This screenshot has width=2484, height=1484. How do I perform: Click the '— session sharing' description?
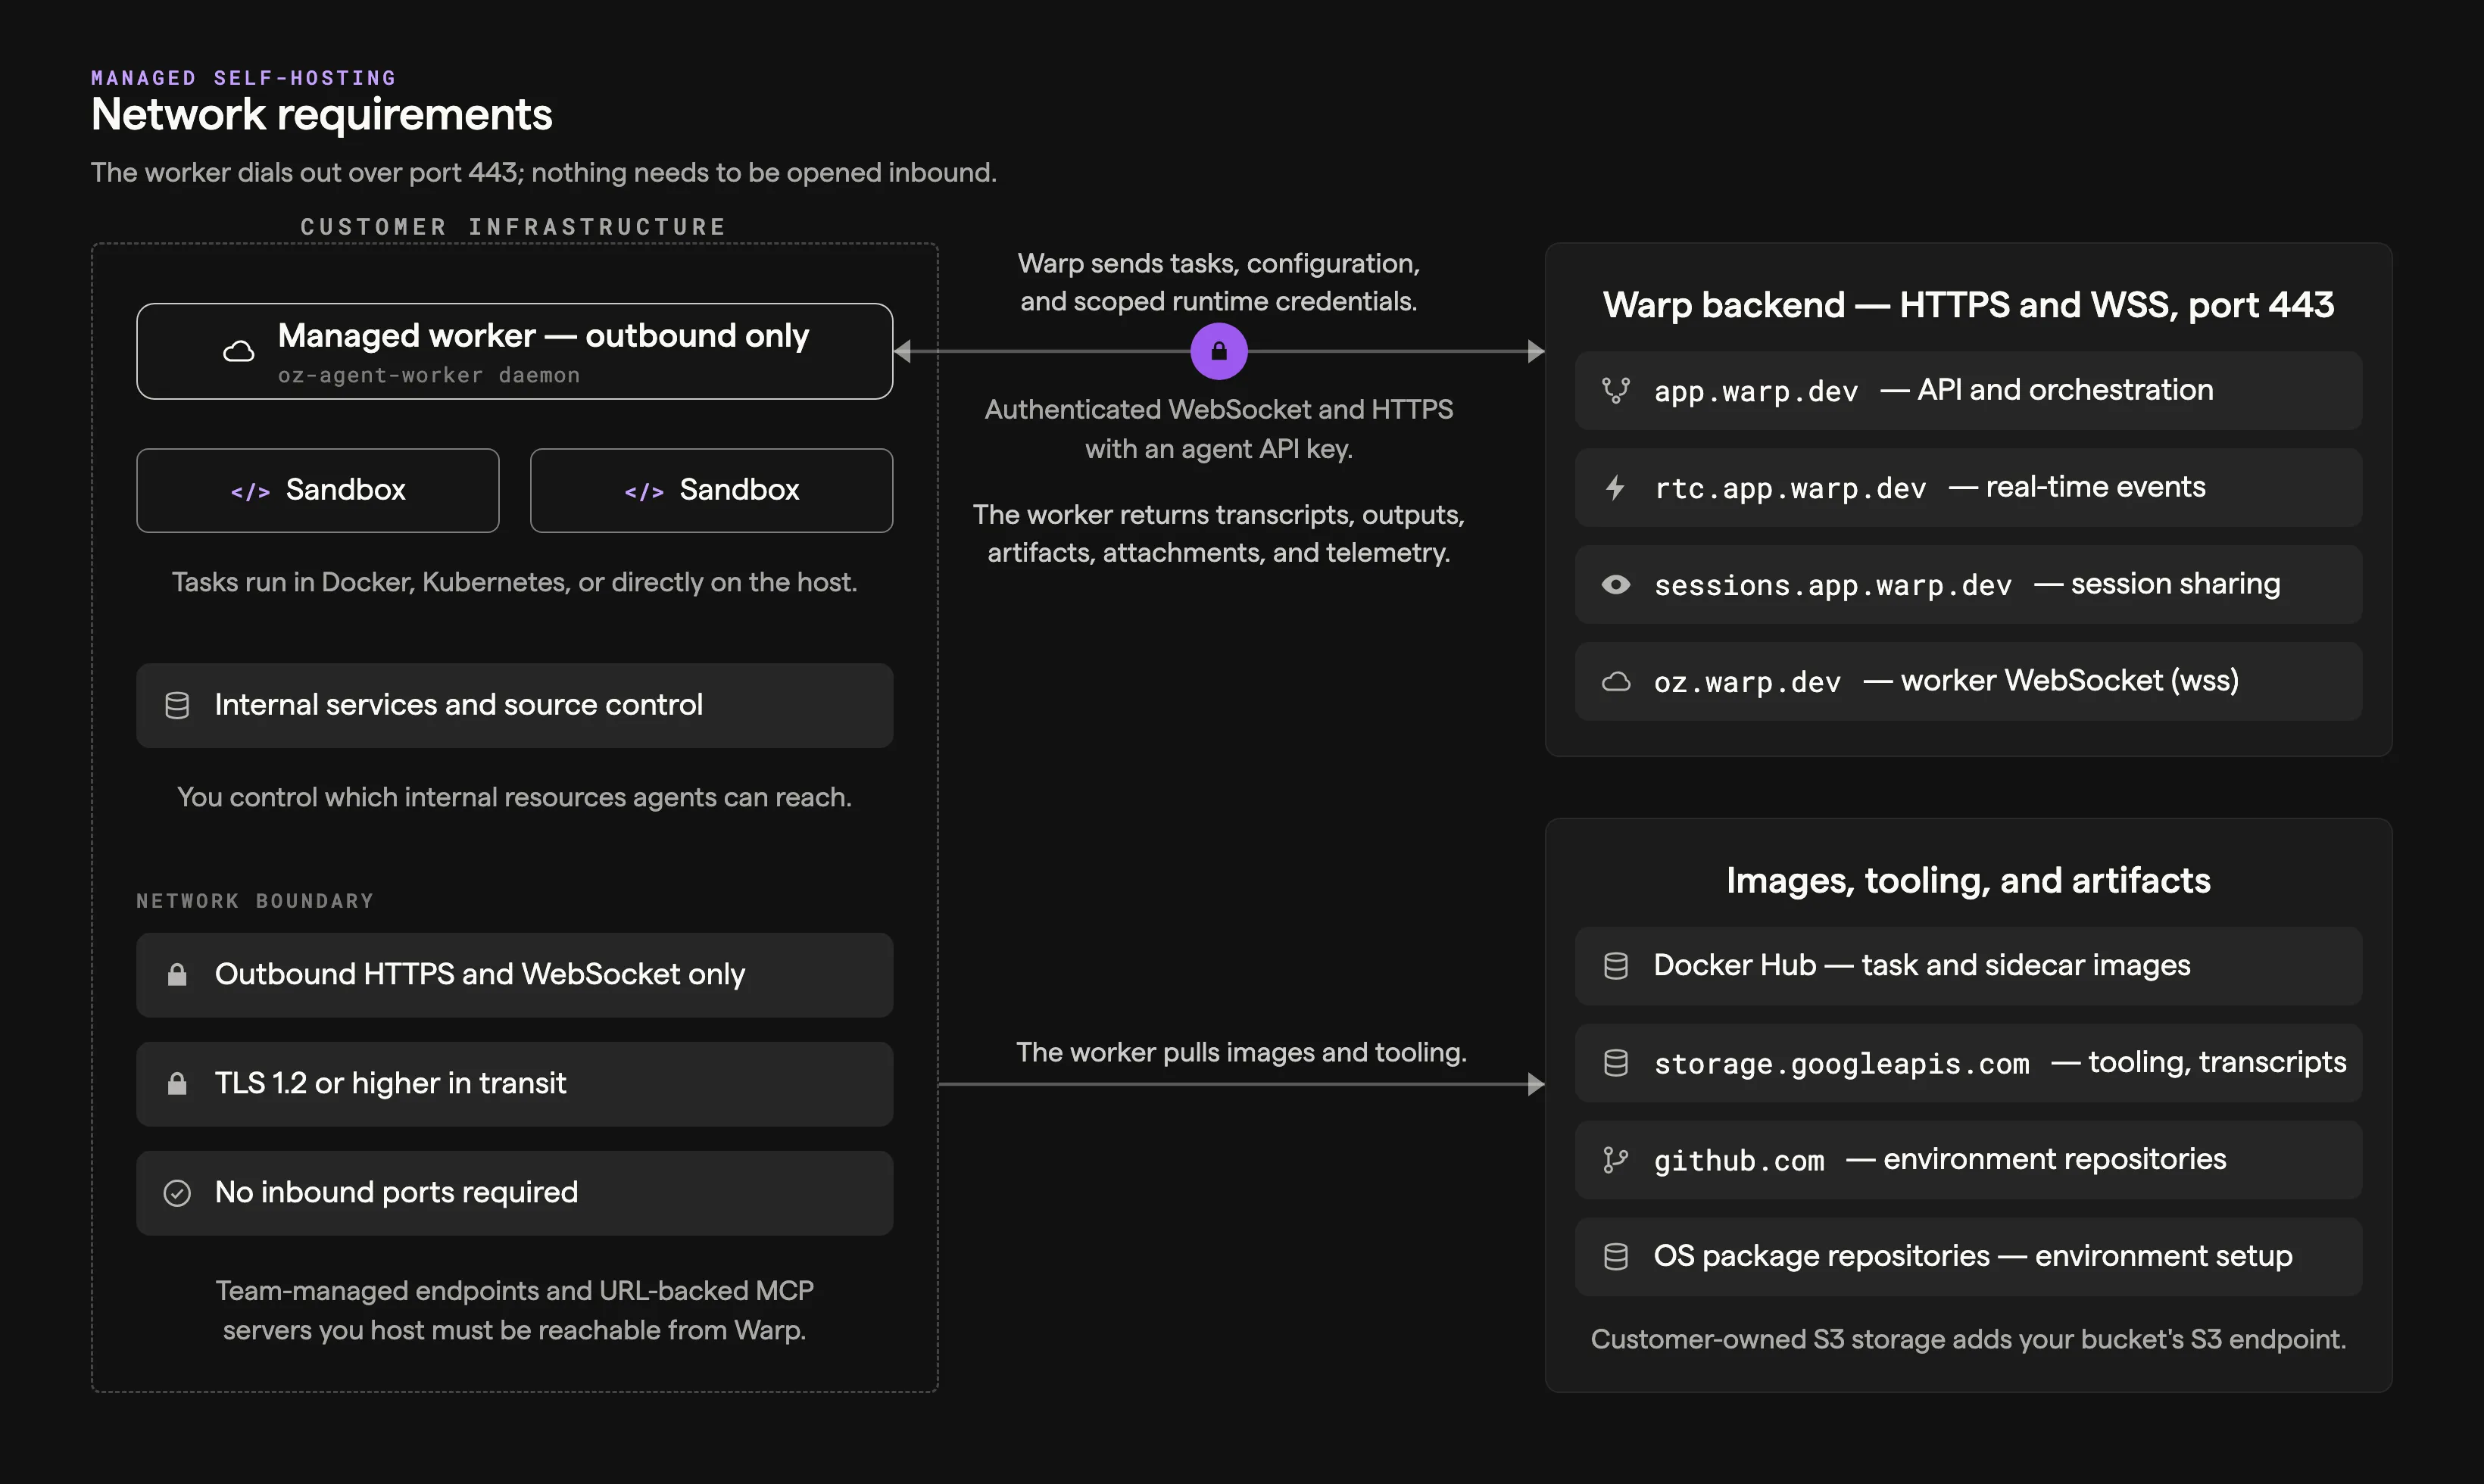point(2157,584)
